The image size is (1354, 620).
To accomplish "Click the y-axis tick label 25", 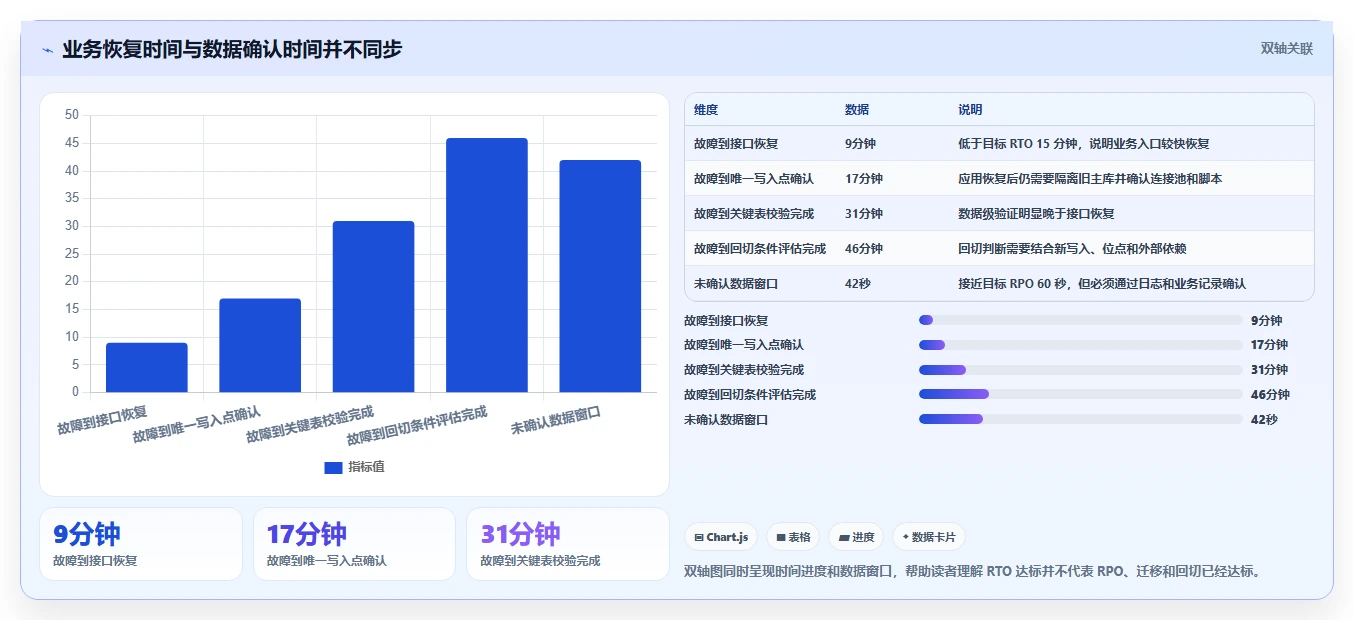I will coord(71,254).
